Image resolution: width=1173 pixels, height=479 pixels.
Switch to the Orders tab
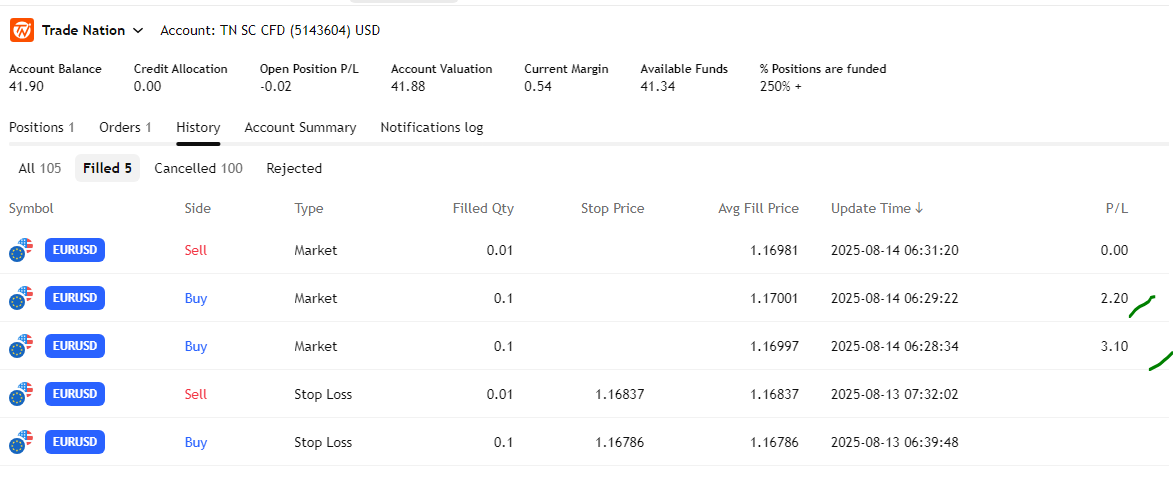coord(125,127)
